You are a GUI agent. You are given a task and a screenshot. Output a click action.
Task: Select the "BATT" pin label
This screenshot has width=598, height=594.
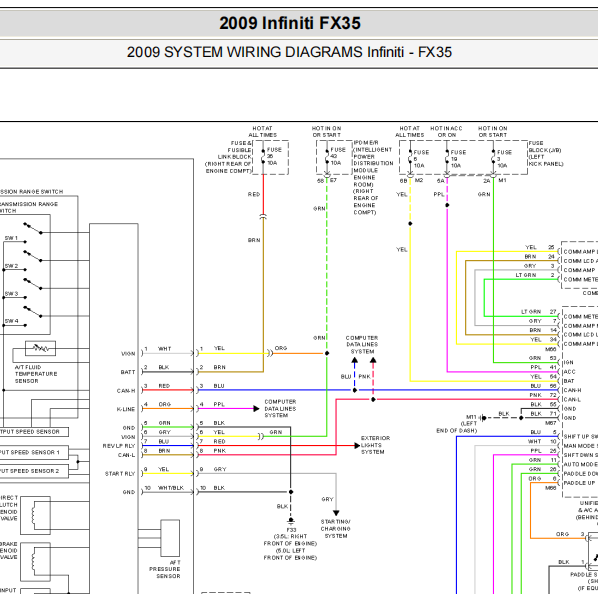click(128, 372)
